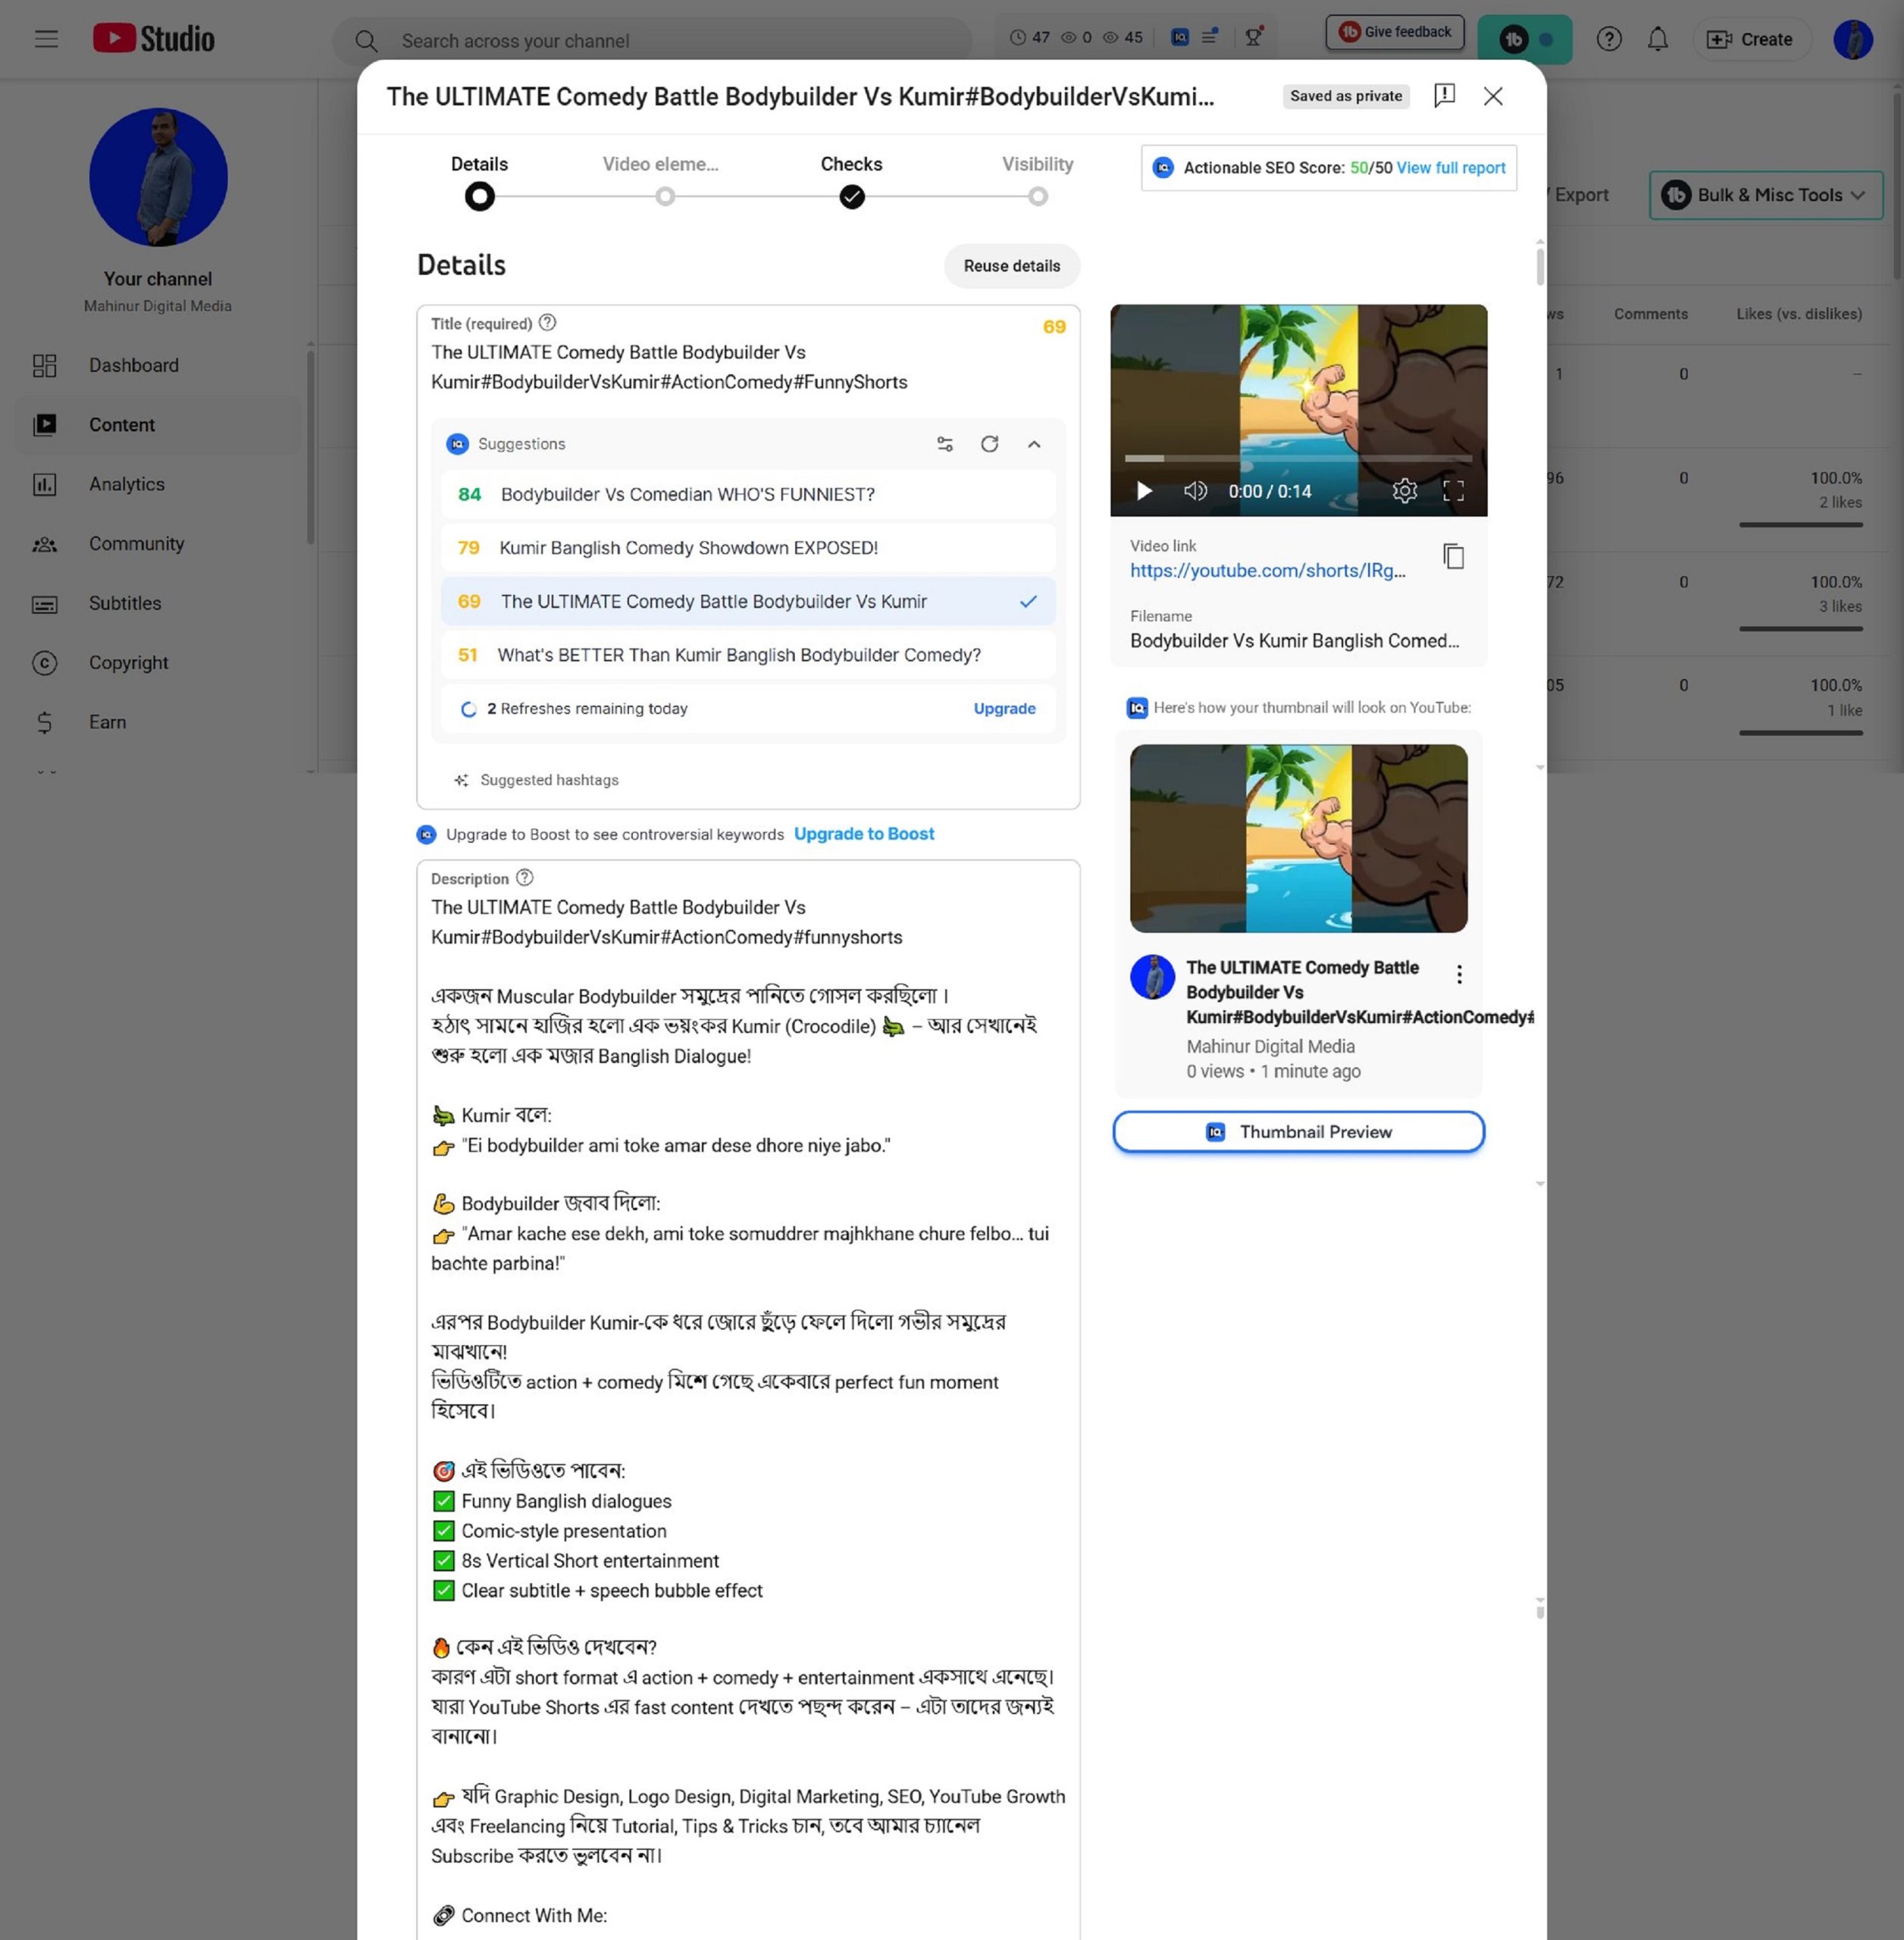
Task: Open the YouTube shorts video link
Action: (1267, 570)
